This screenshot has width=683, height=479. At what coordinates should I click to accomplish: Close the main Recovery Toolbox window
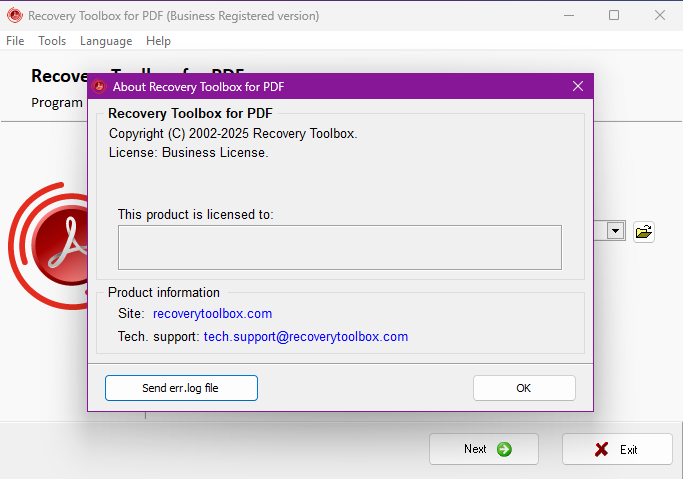point(659,15)
